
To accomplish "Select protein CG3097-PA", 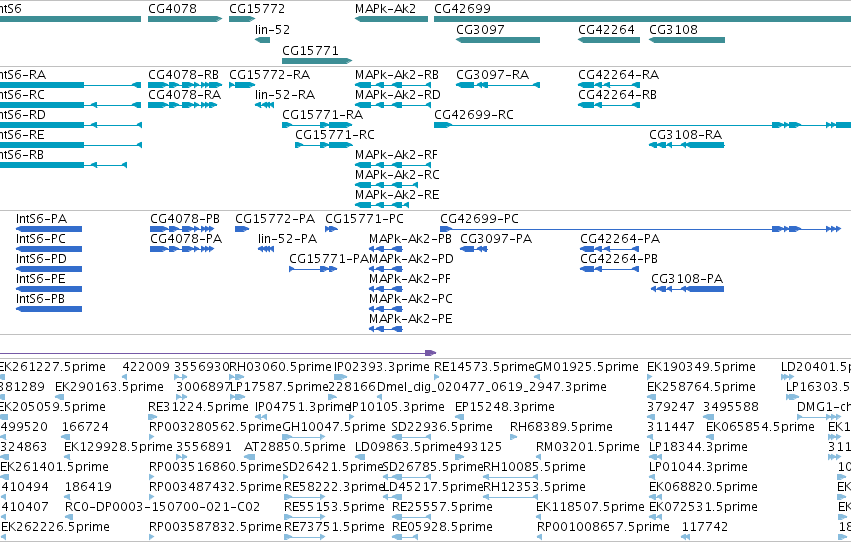I will tap(496, 239).
